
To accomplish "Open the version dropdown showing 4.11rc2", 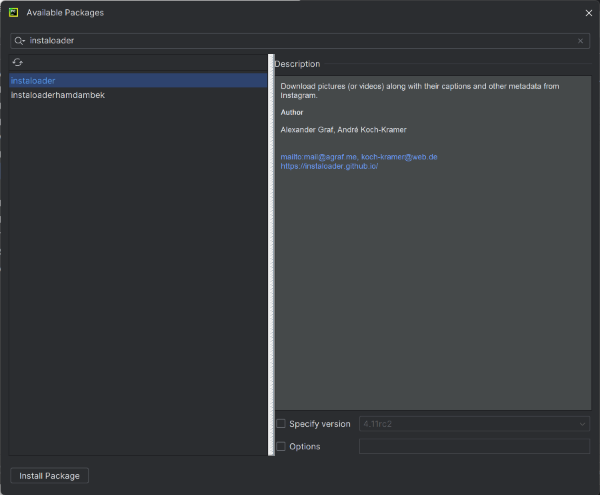I will tap(474, 424).
